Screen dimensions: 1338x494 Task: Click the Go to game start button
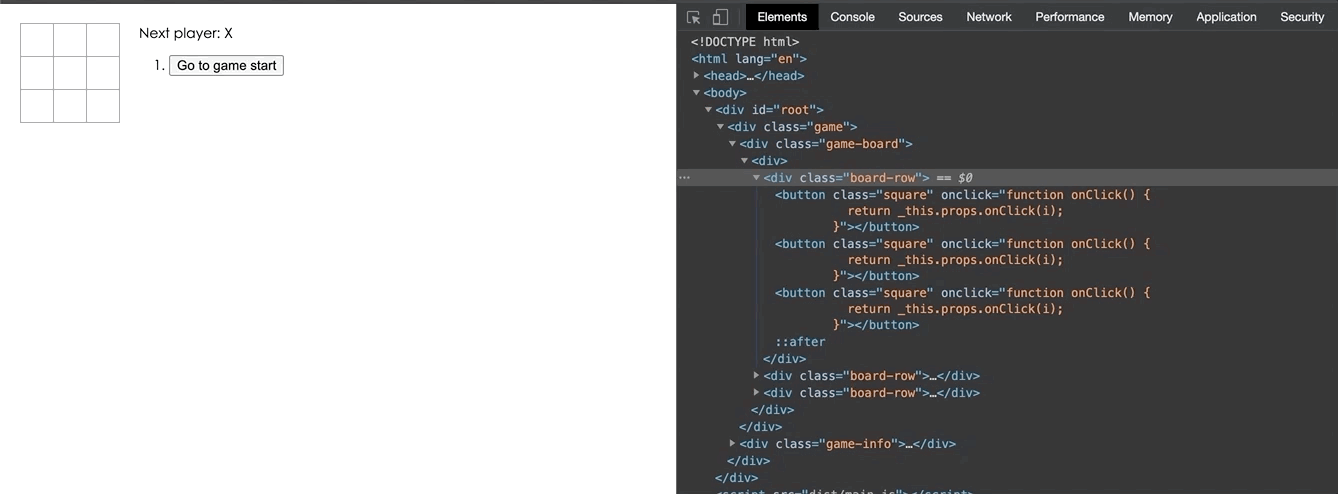click(226, 65)
